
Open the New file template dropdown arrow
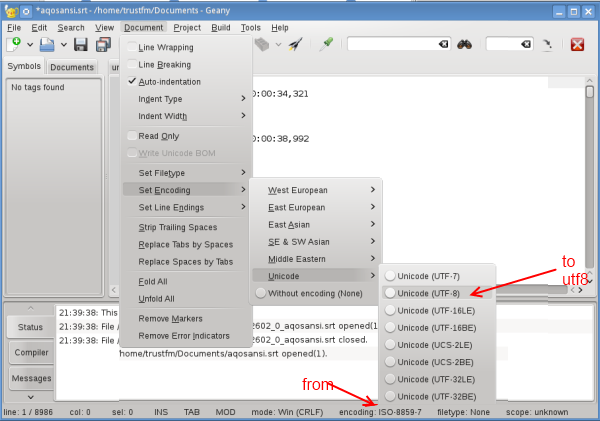pos(30,45)
